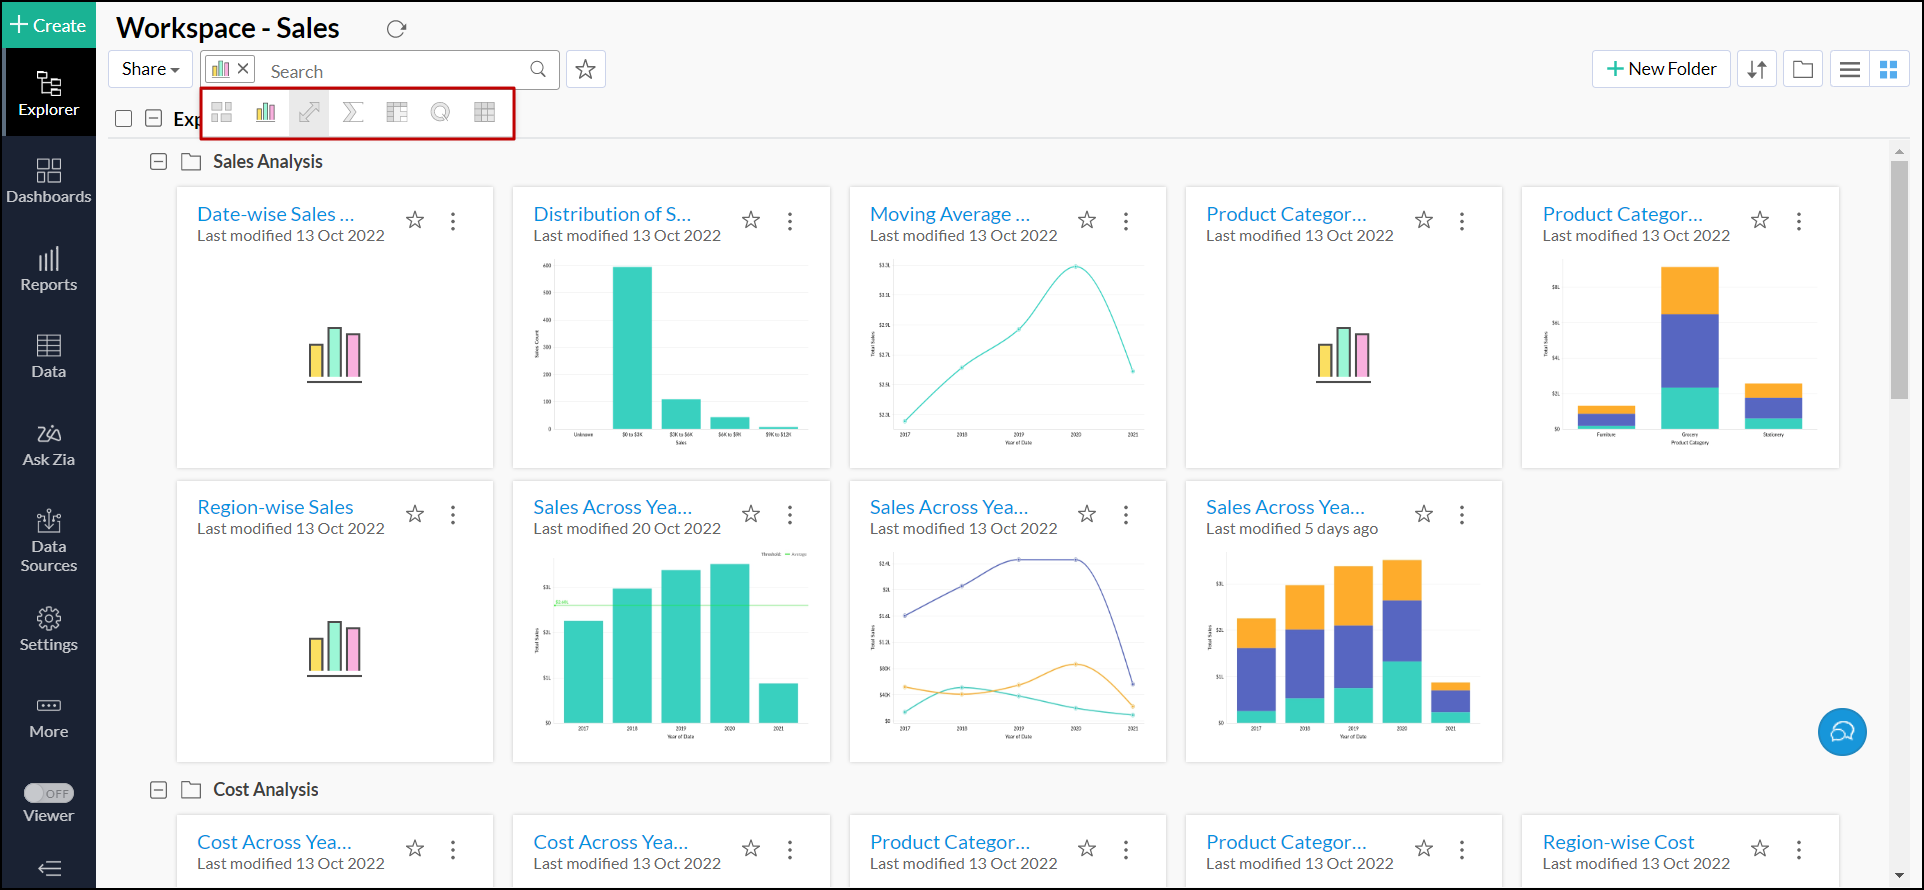The width and height of the screenshot is (1924, 890).
Task: Toggle the Viewer mode switch
Action: (49, 793)
